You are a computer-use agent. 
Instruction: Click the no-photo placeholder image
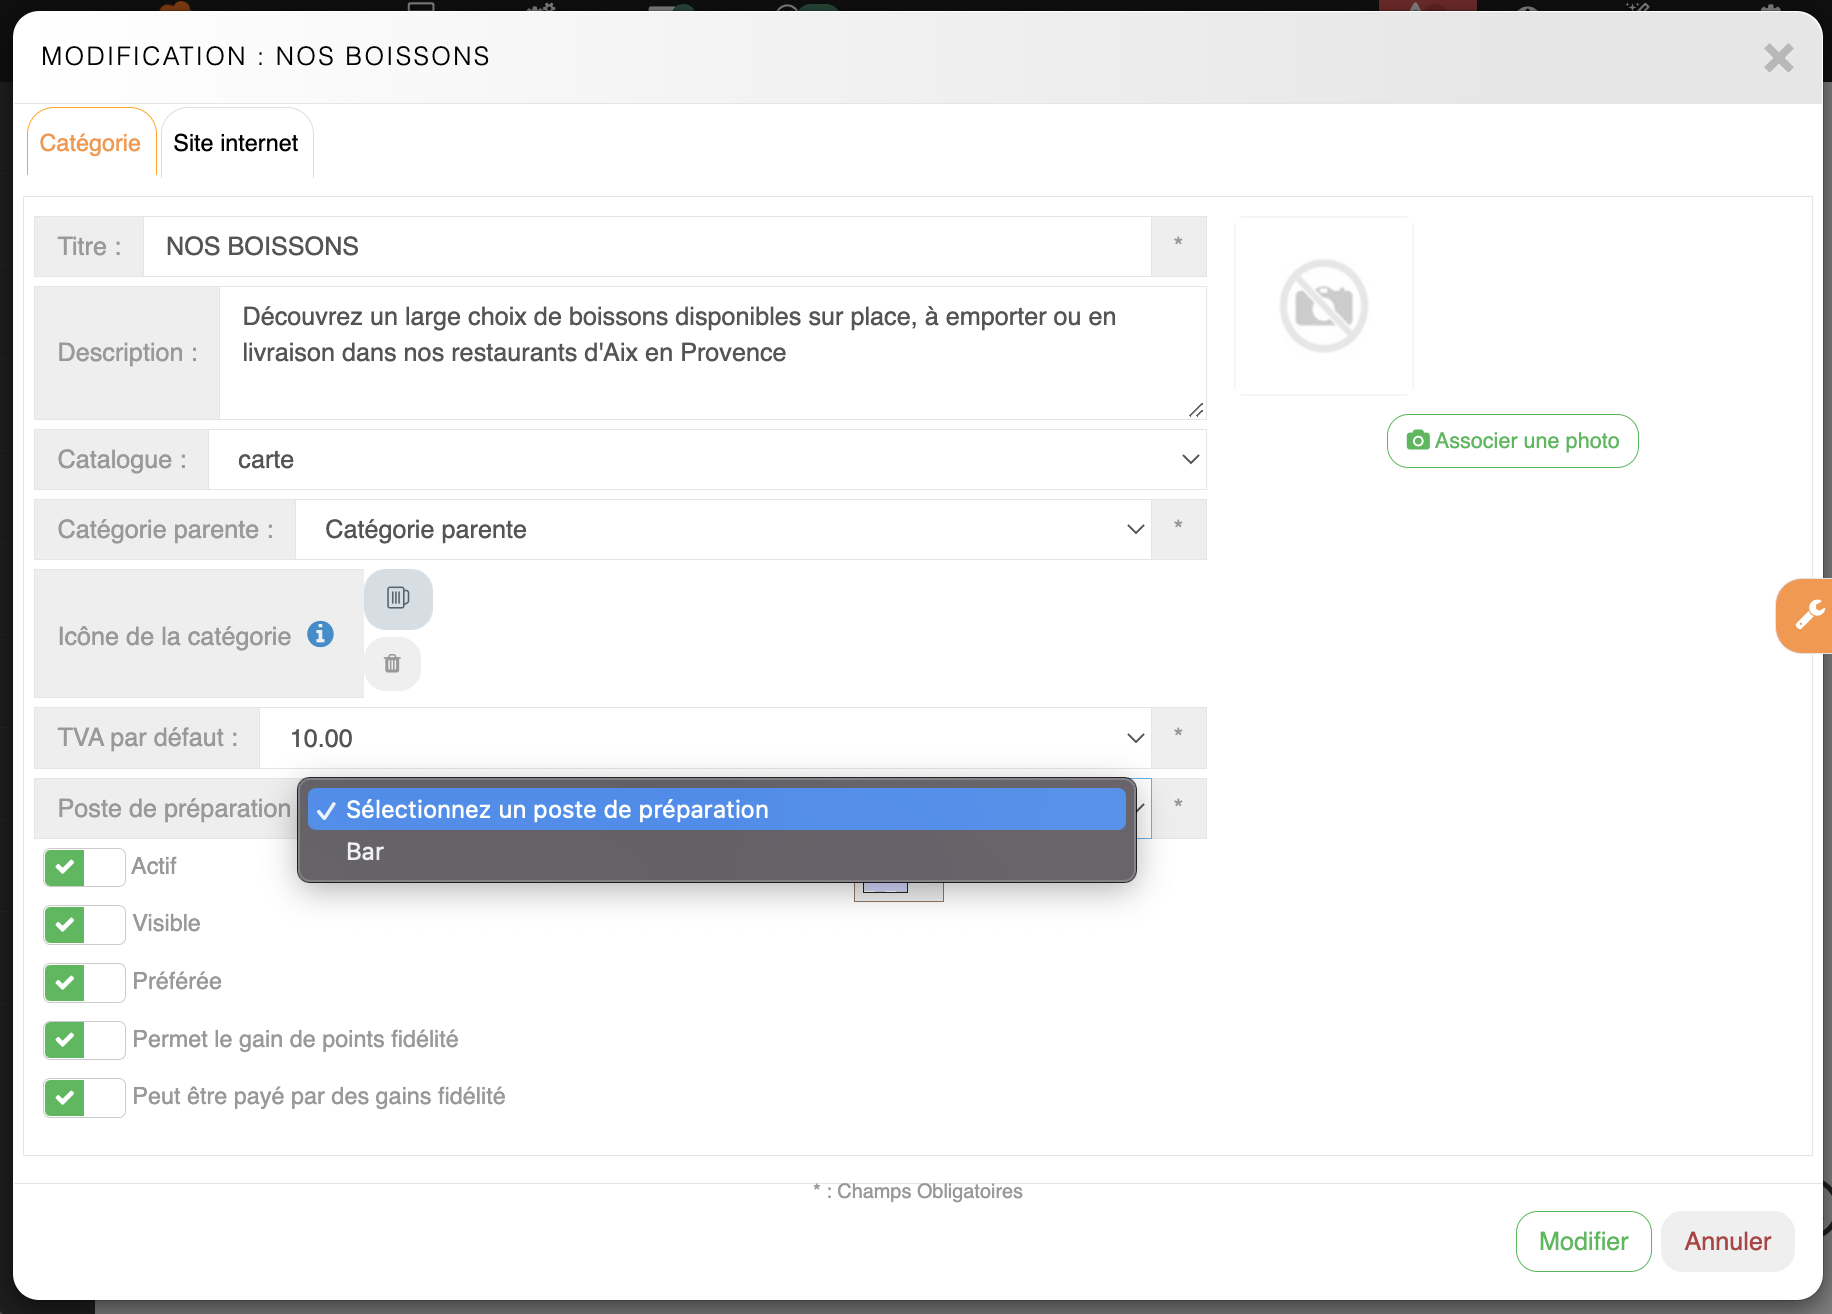(1323, 306)
